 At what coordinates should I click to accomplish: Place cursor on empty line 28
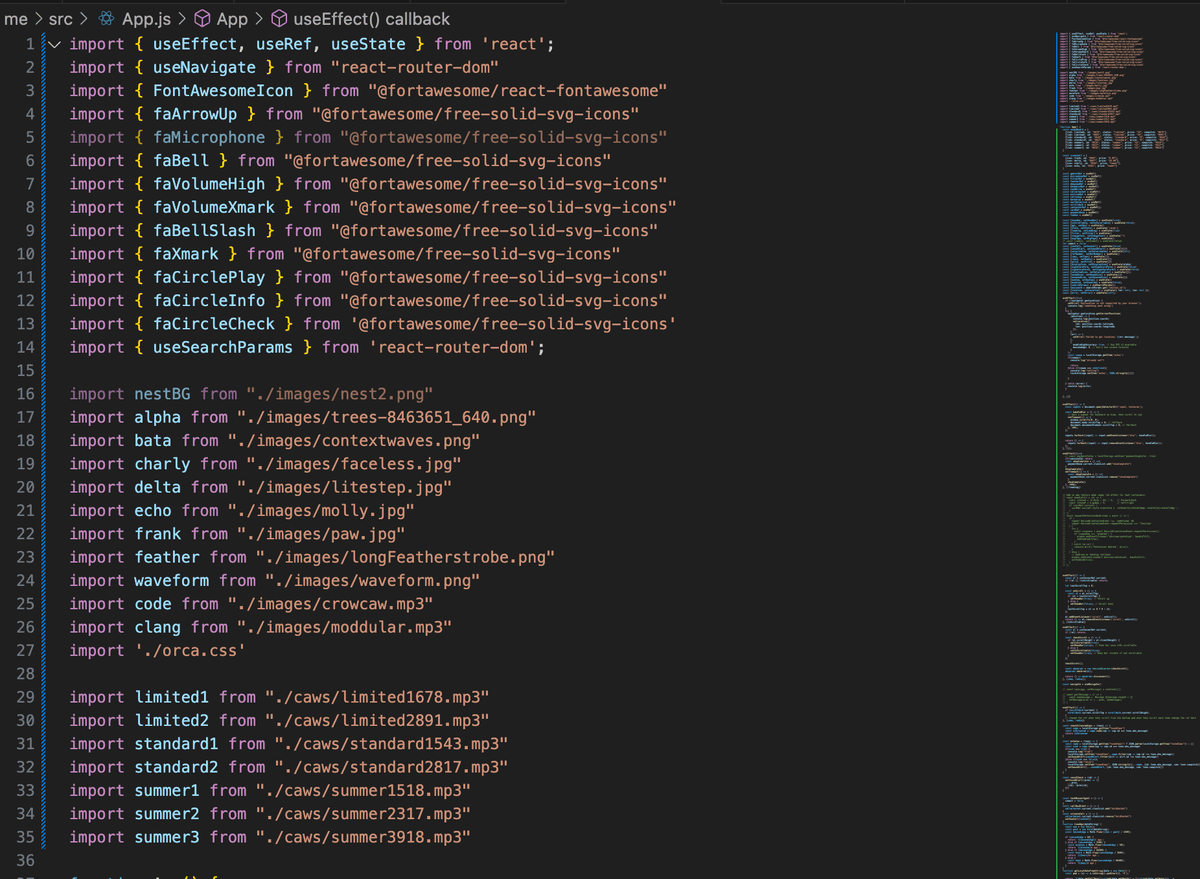300,674
